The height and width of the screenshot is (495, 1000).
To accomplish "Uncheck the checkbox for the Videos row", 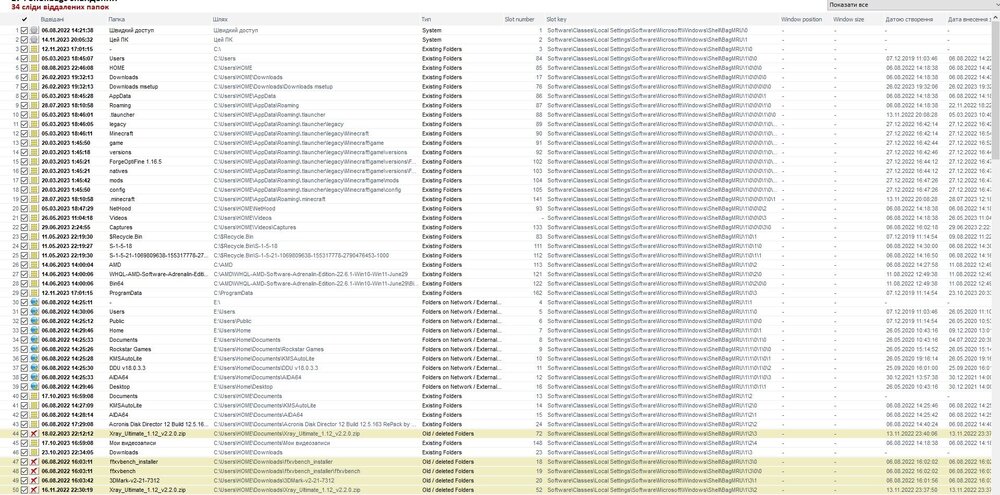I will coord(24,218).
